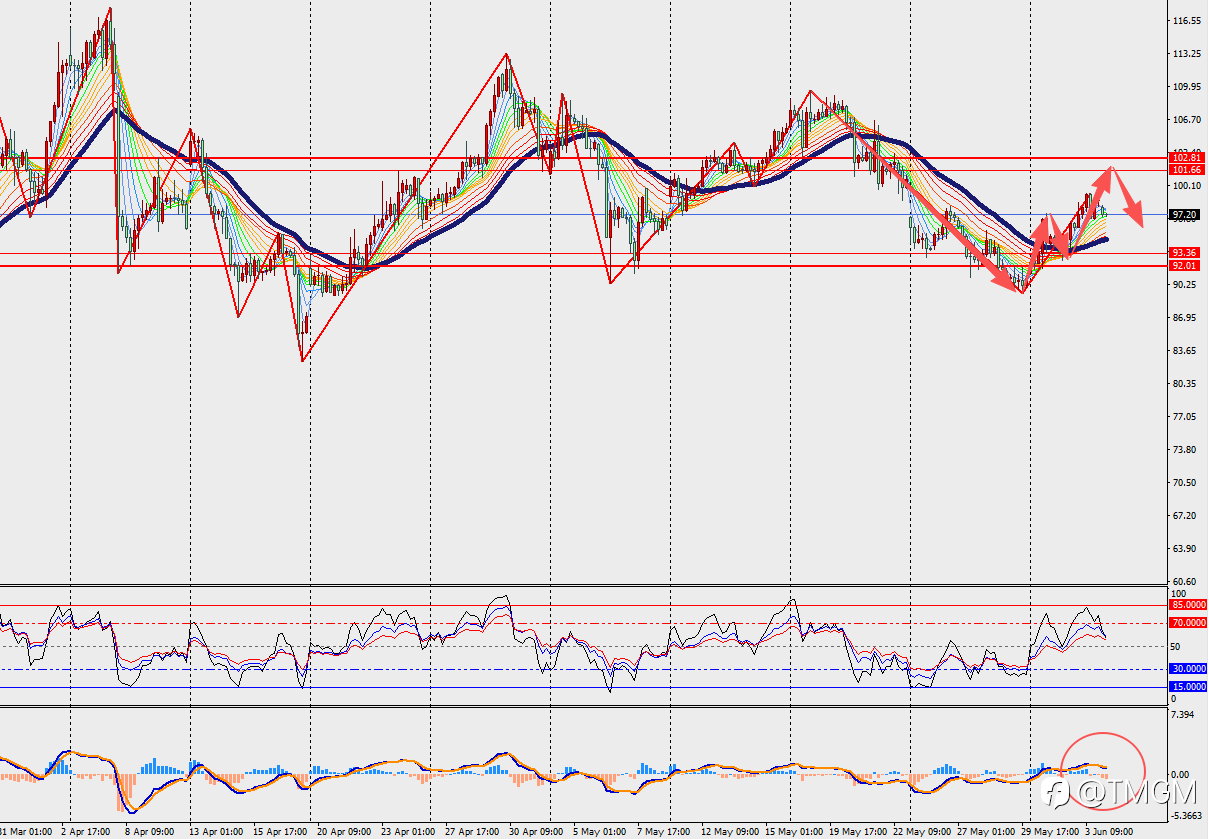Screen dimensions: 1209x839
Task: Click the 109.95 value on price axis
Action: [x=1188, y=87]
